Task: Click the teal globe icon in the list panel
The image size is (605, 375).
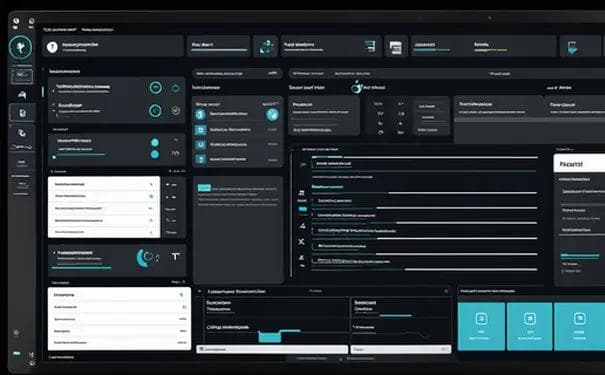Action: (272, 114)
